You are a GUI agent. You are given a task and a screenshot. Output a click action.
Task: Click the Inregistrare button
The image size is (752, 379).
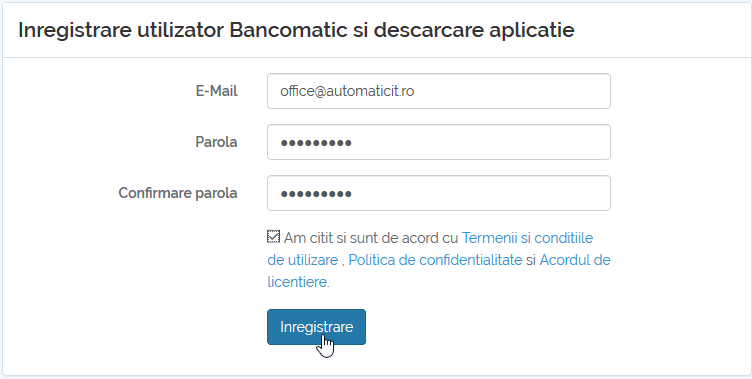pos(316,327)
